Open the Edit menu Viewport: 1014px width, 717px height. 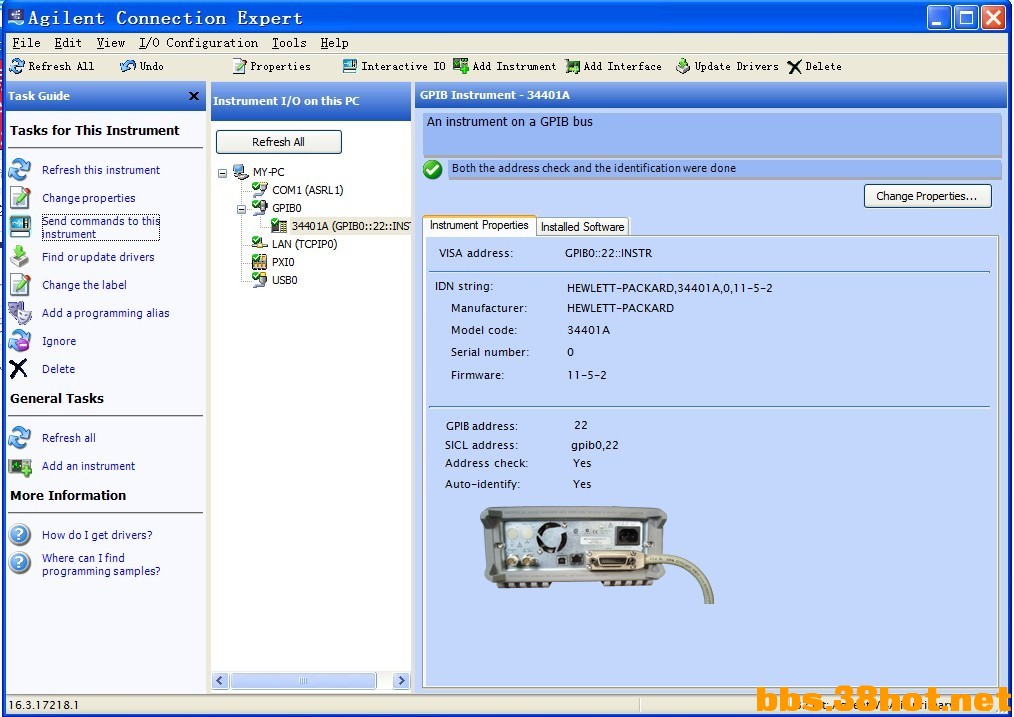[x=68, y=43]
